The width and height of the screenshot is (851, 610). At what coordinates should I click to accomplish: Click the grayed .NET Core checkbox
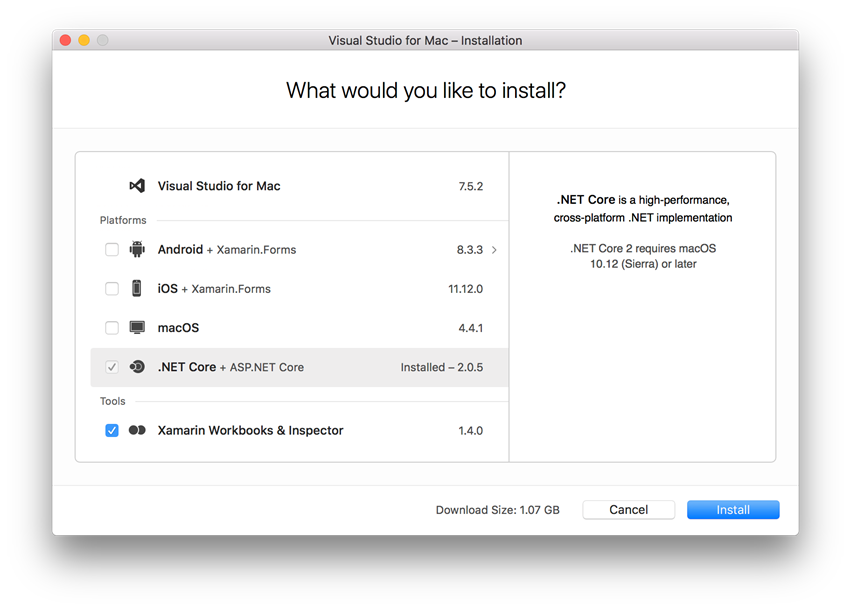tap(112, 367)
